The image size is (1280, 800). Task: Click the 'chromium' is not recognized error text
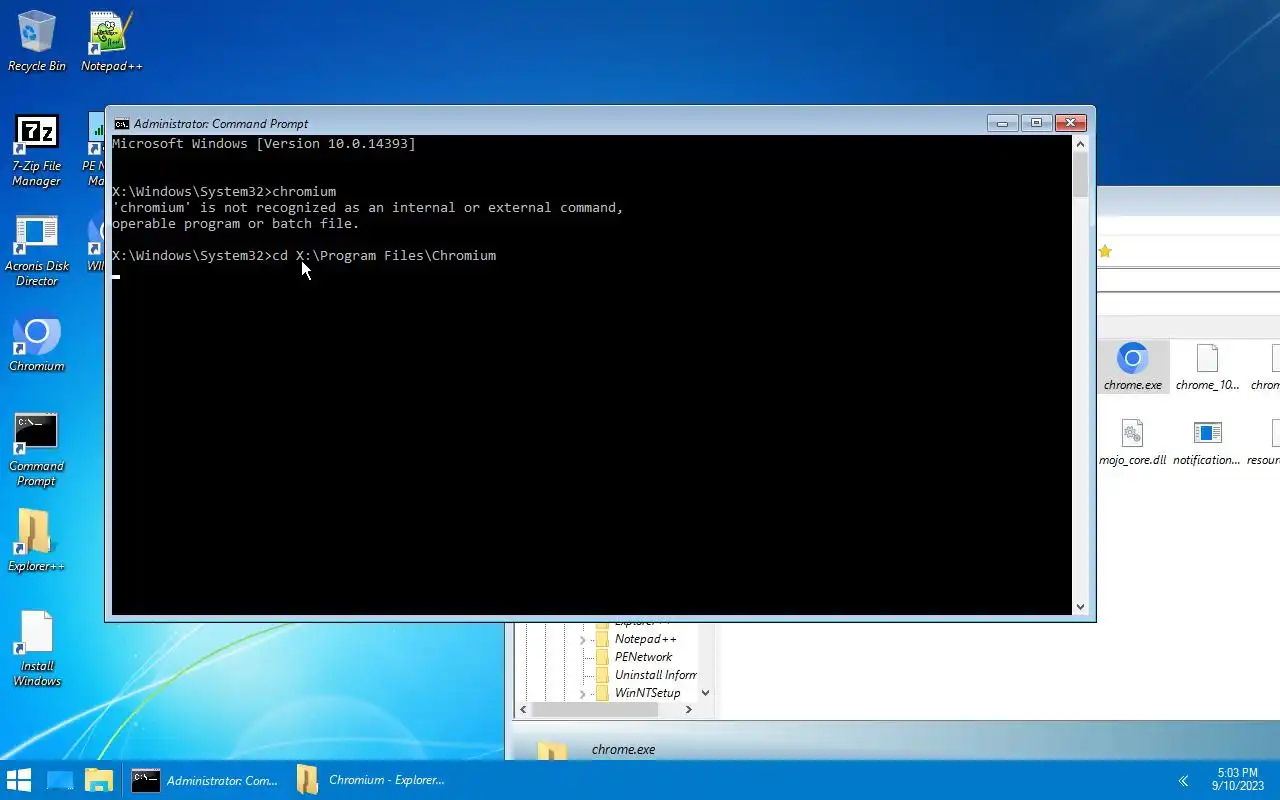(368, 208)
